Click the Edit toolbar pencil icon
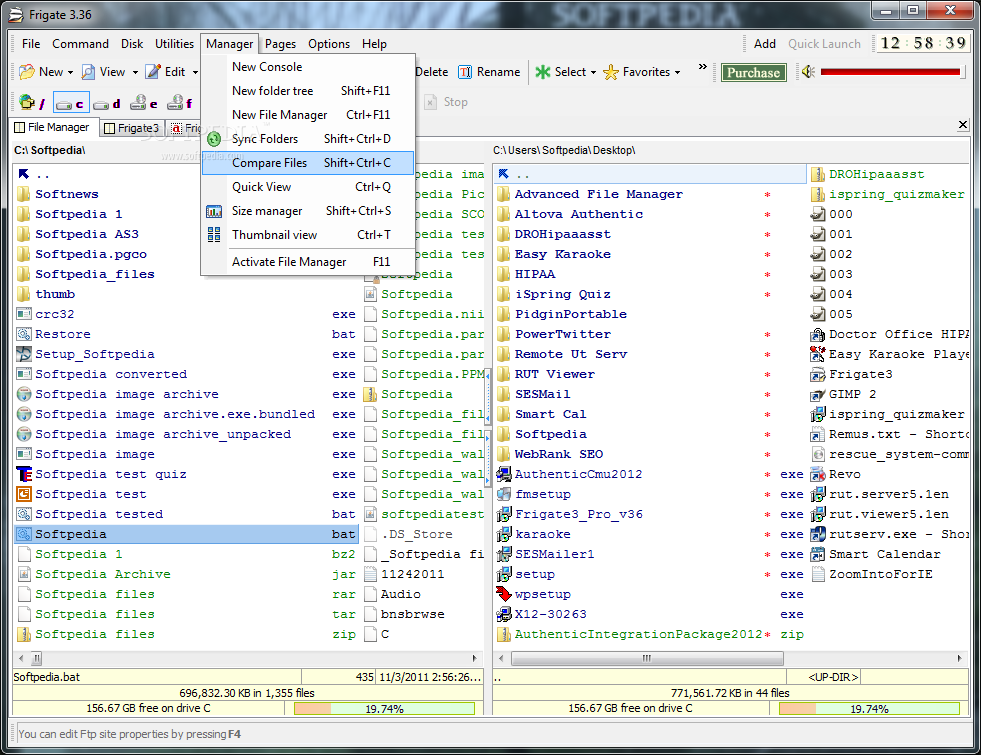 pyautogui.click(x=153, y=72)
